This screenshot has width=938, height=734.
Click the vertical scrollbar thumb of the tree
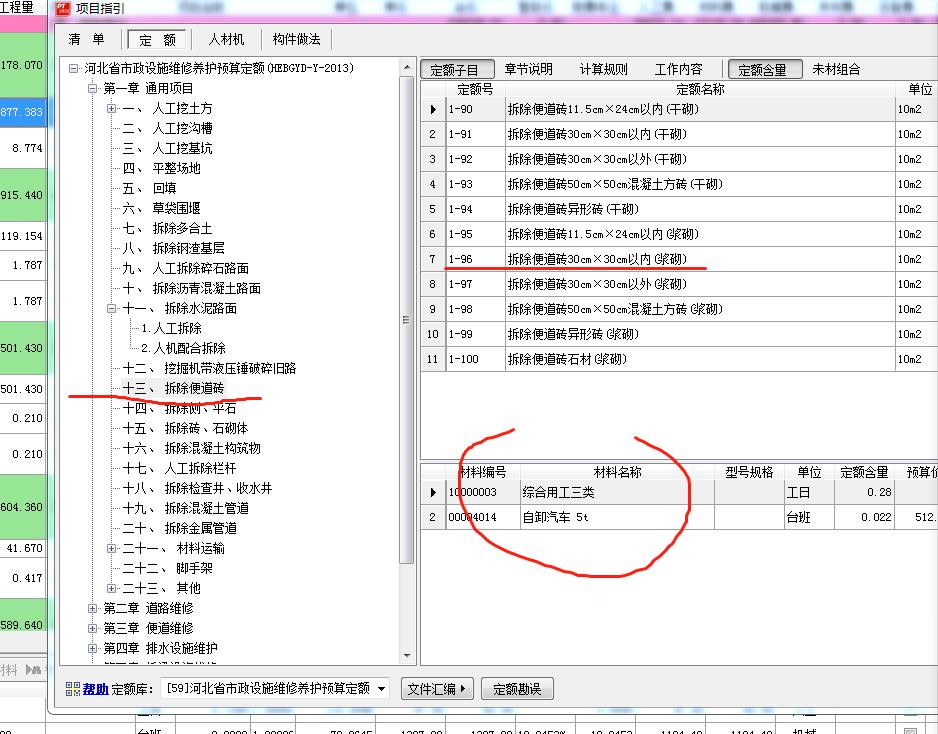tap(407, 319)
